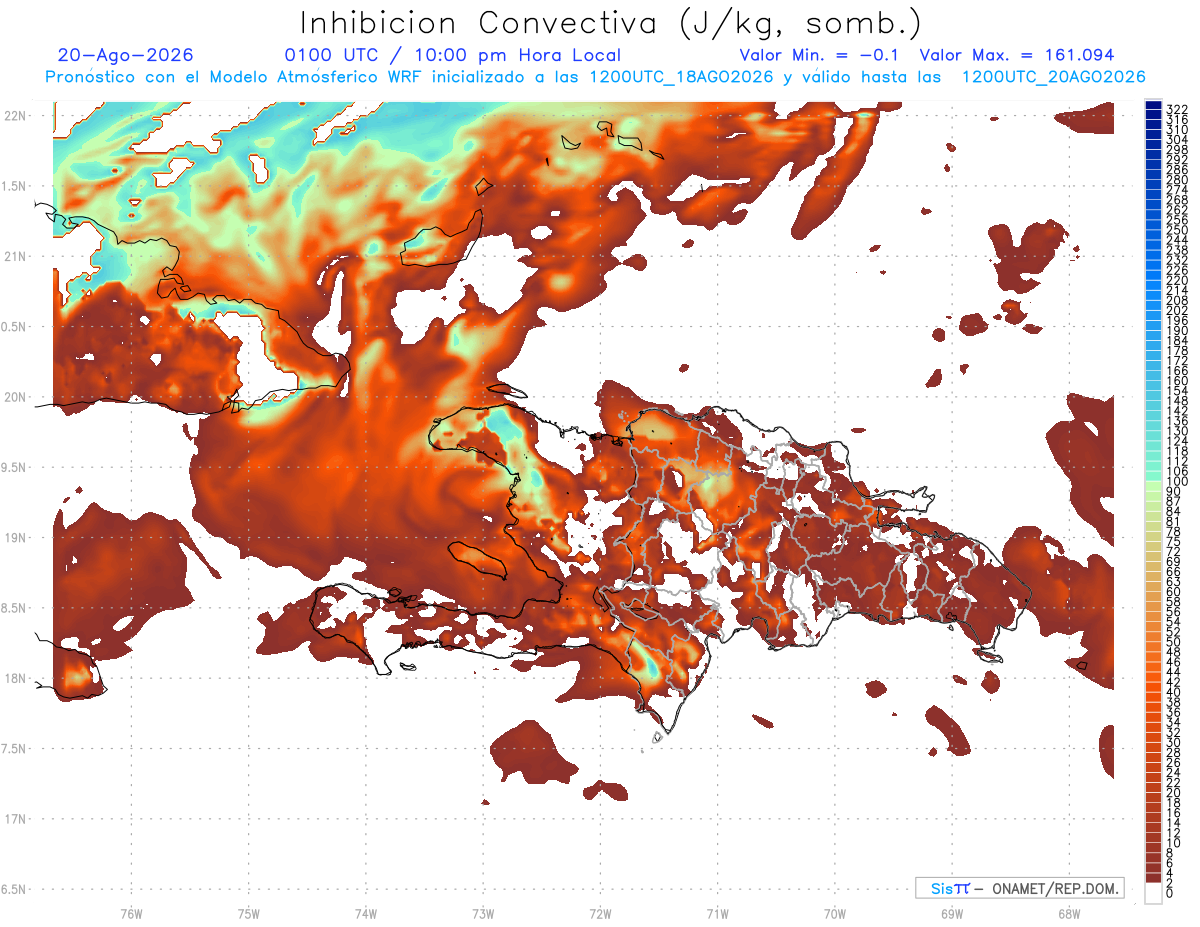Click the color bar value '154'
Screen dimensions: 1200x927
(1177, 391)
